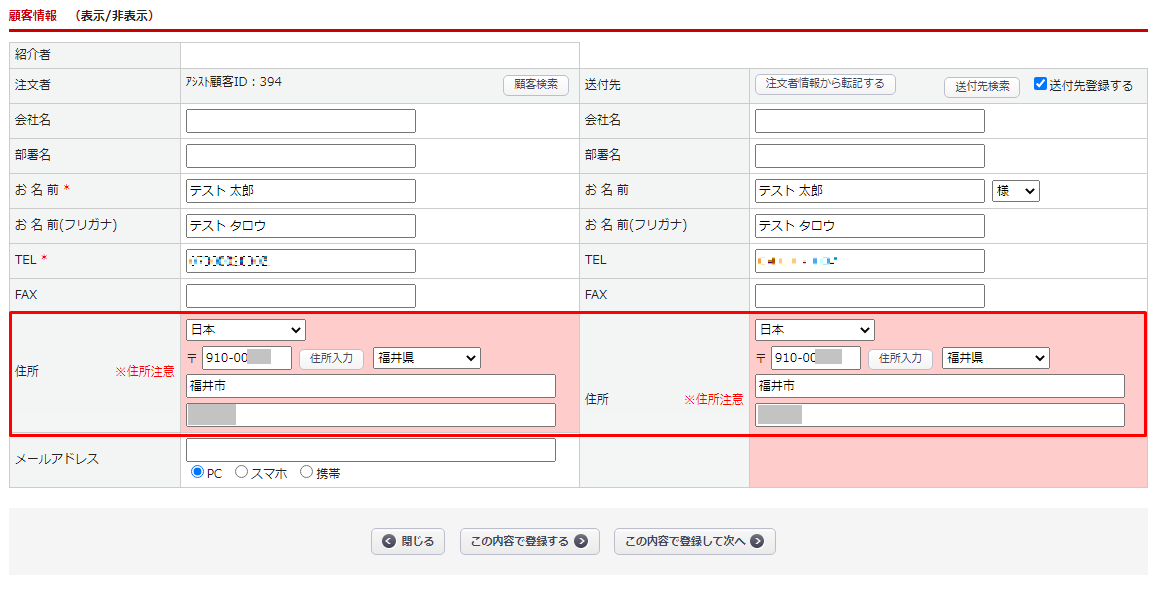Open the orderer prefecture dropdown 福井県
This screenshot has height=591, width=1161.
[426, 358]
